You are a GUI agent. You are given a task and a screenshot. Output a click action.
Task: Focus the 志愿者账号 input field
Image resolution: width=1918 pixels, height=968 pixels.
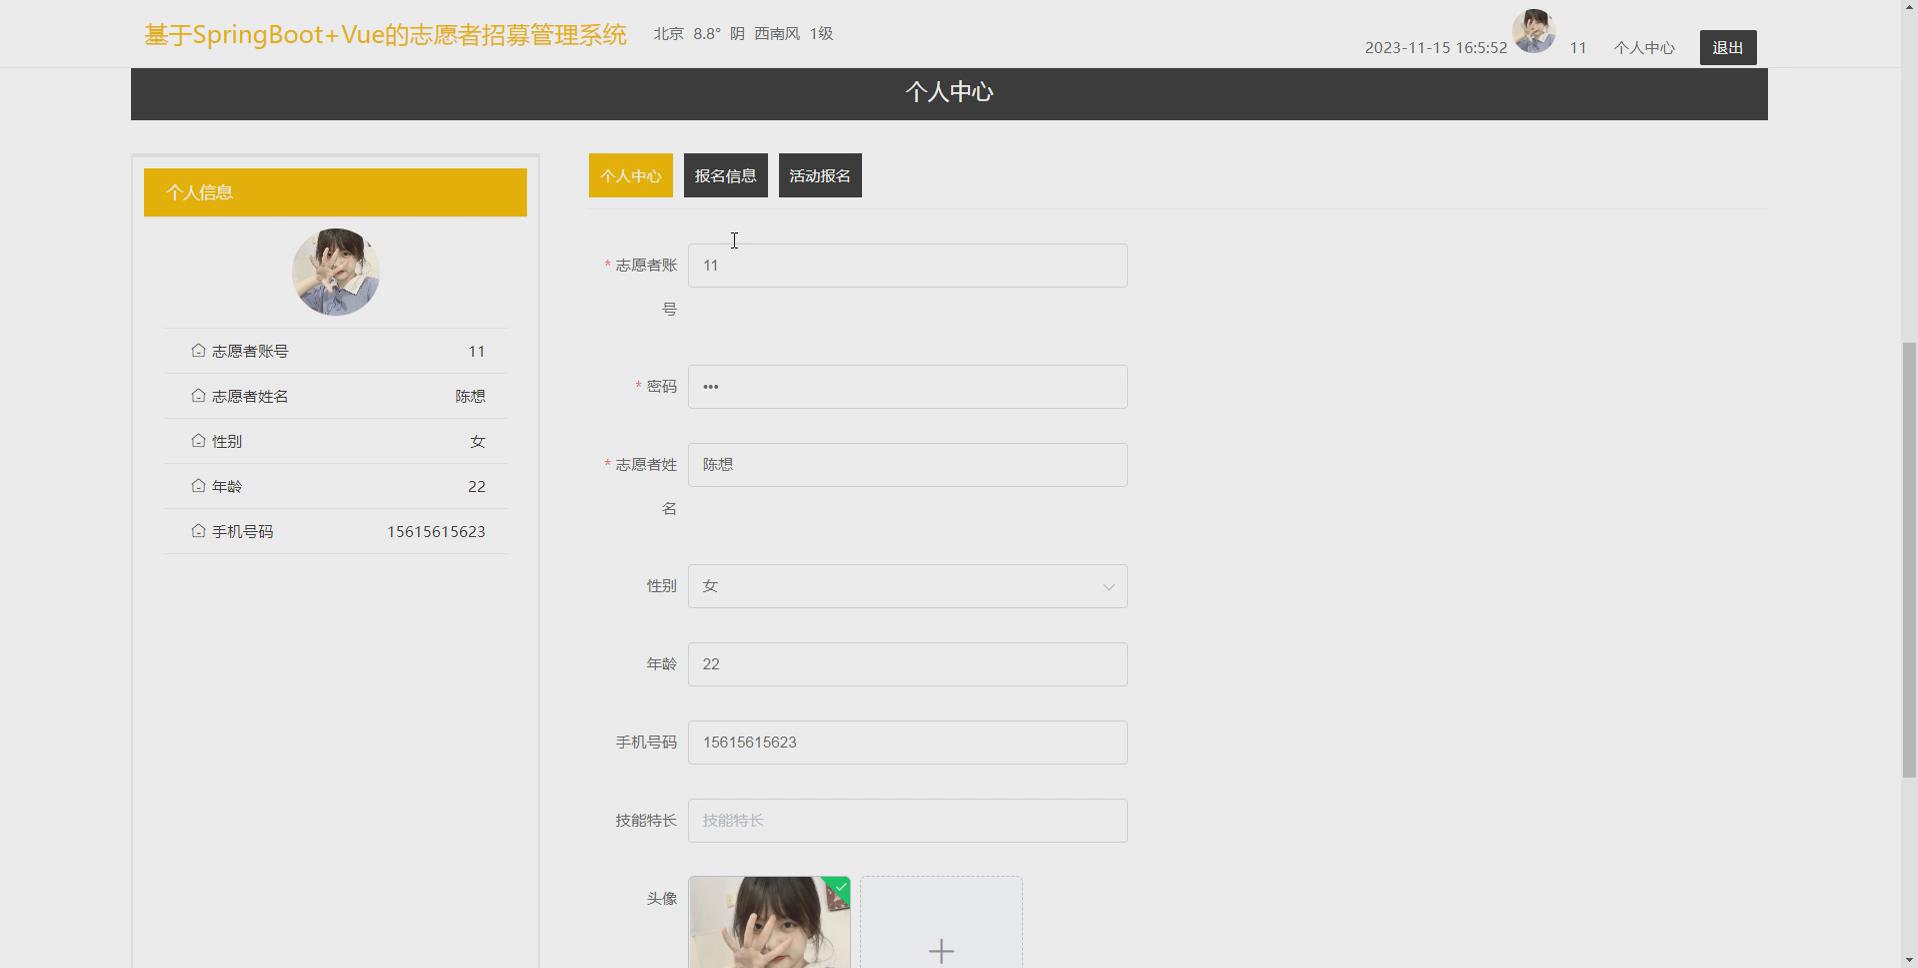pyautogui.click(x=907, y=266)
